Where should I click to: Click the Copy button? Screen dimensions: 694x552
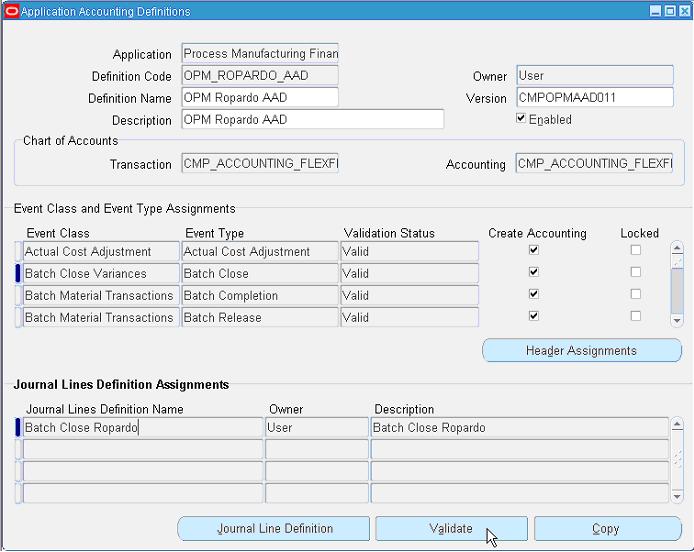[608, 529]
